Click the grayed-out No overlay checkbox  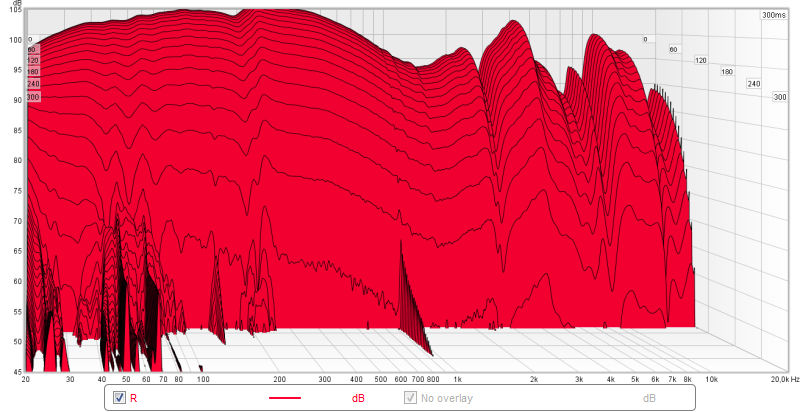click(x=411, y=398)
